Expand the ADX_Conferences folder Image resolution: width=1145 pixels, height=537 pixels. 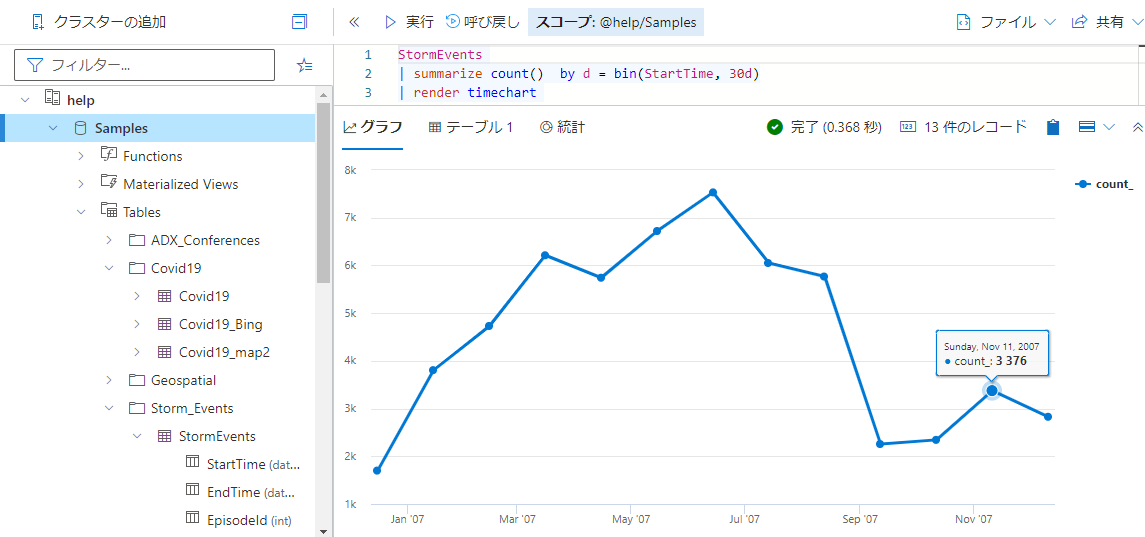[x=109, y=240]
